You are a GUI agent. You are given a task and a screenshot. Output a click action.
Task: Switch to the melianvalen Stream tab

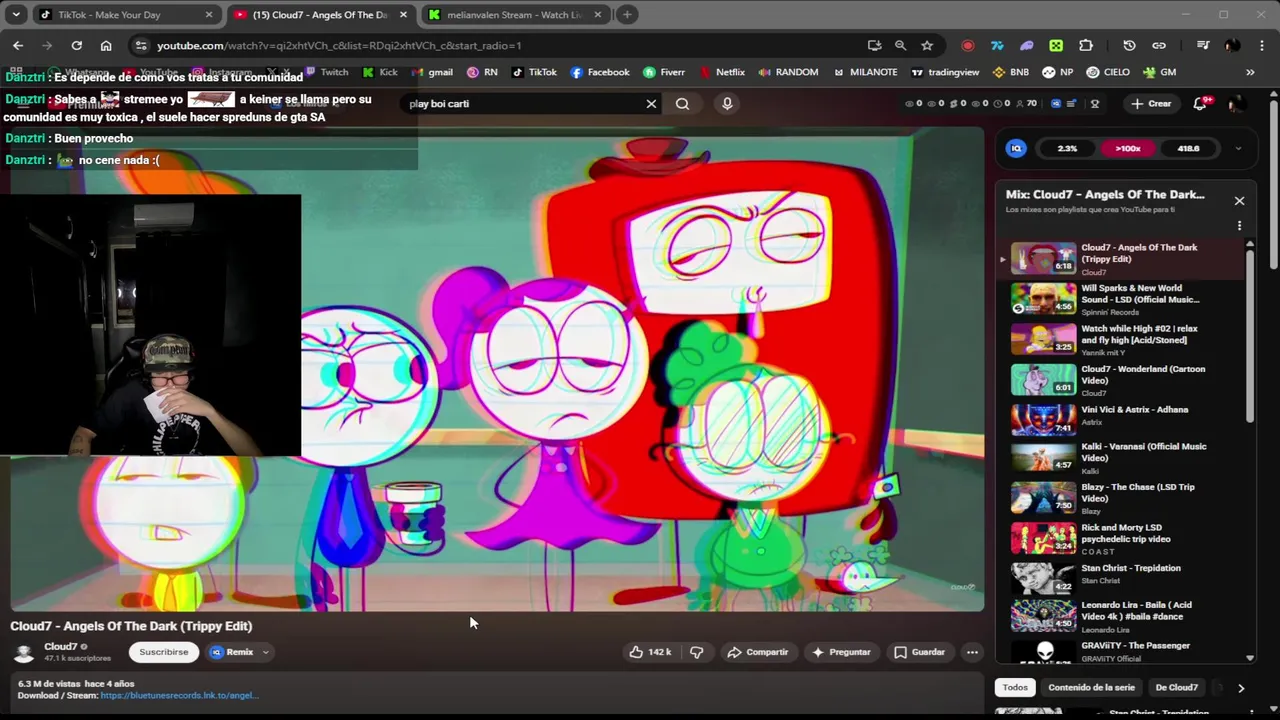515,15
